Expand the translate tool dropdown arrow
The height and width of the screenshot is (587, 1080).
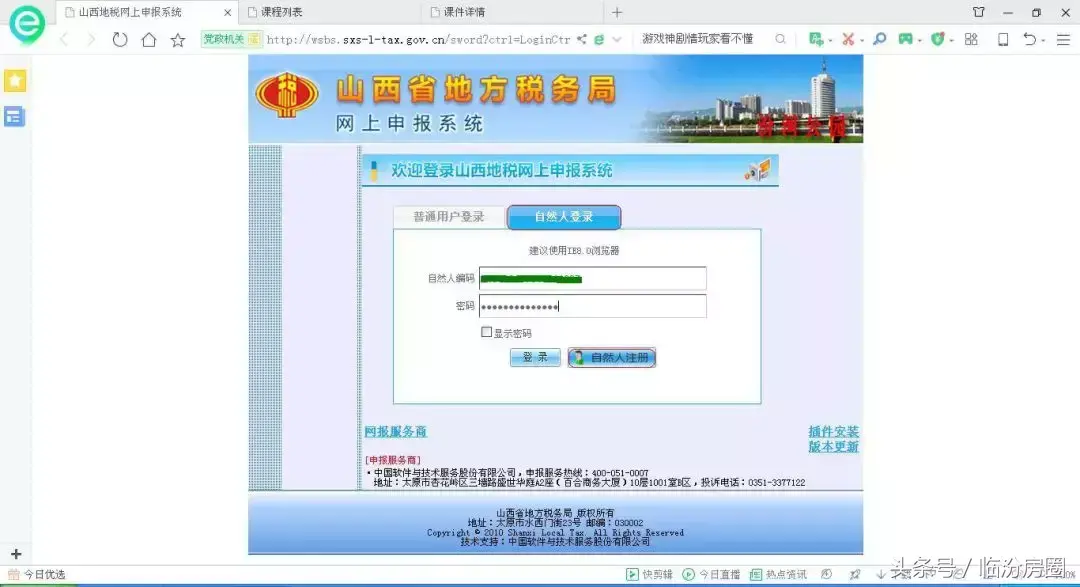tap(830, 41)
